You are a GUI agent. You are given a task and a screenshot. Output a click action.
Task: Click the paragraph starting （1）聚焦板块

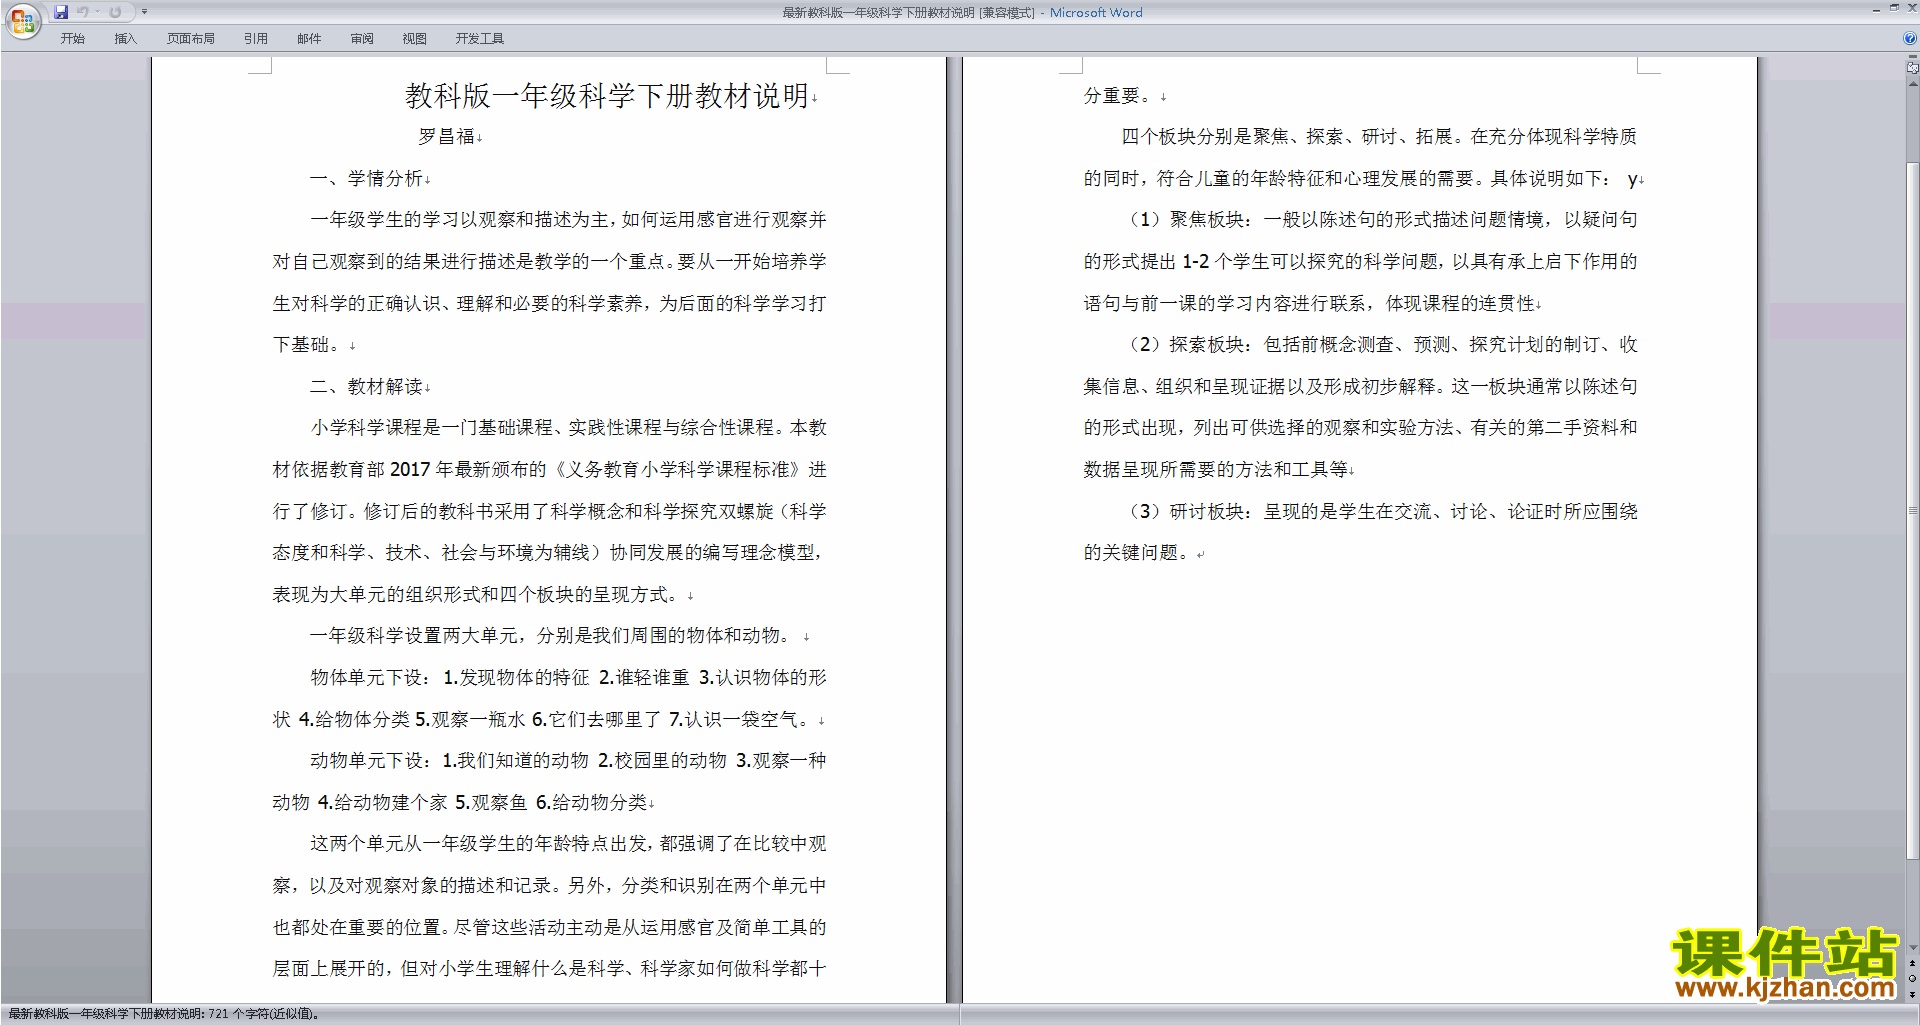click(1360, 261)
